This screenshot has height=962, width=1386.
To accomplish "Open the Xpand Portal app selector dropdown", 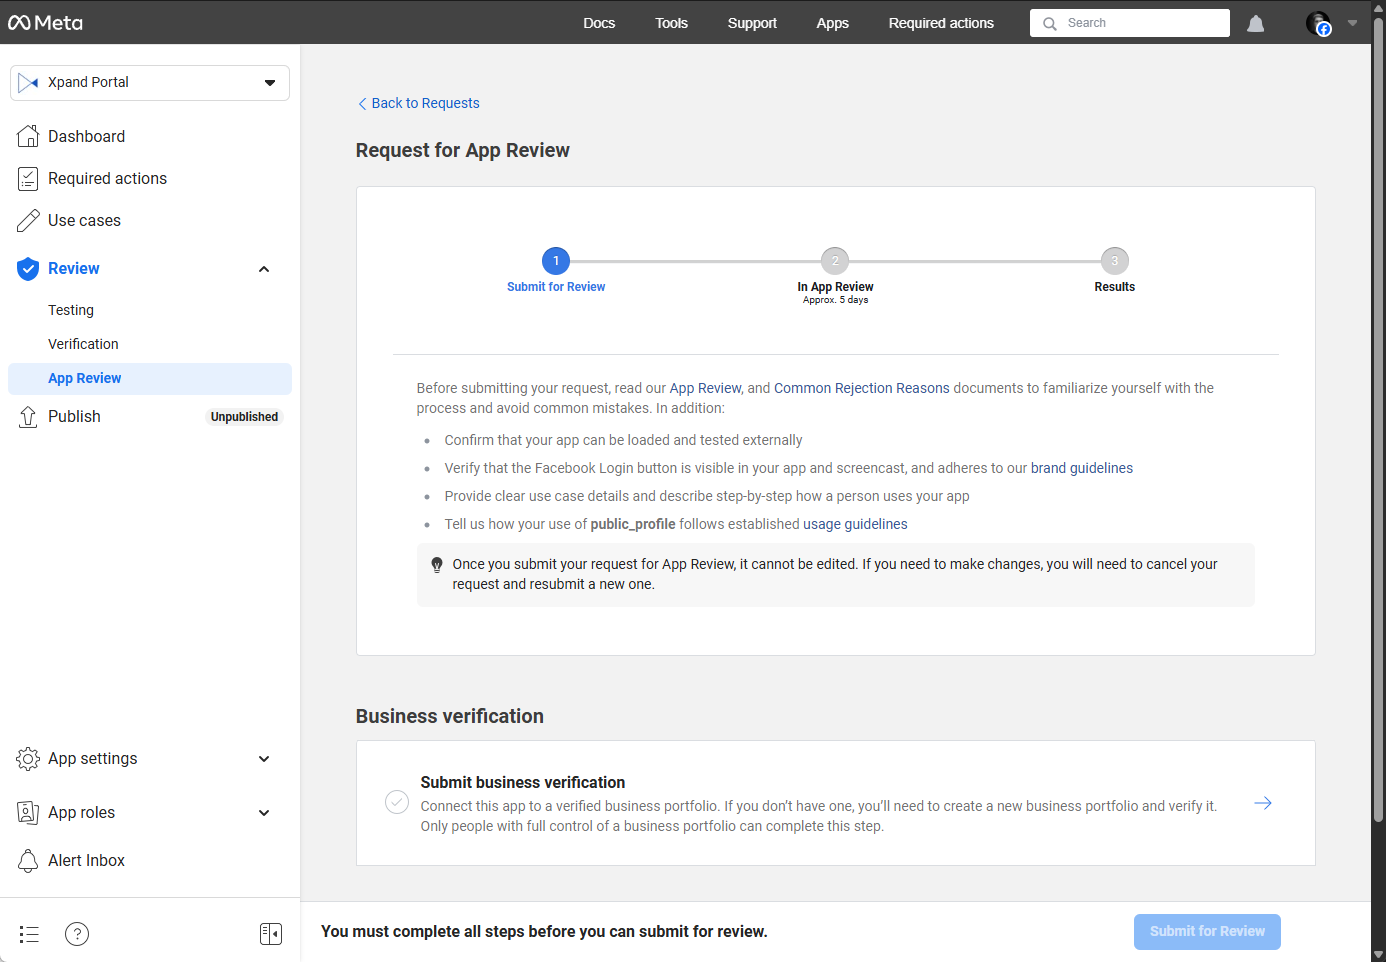I will (x=150, y=83).
